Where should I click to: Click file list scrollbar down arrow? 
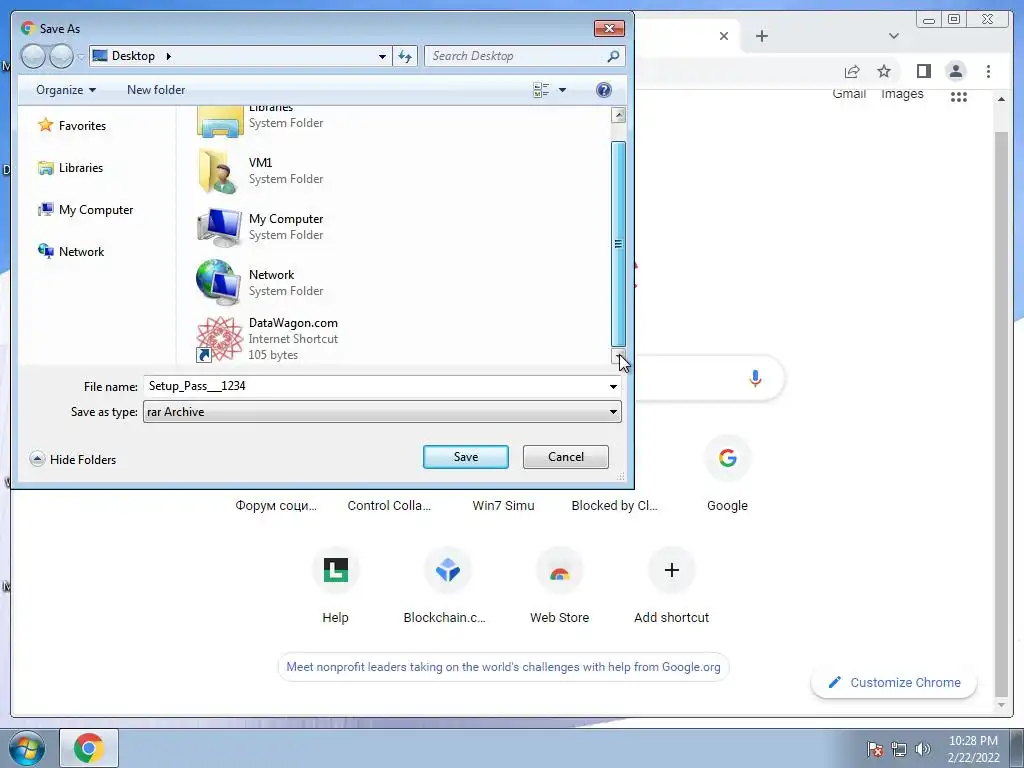(x=618, y=357)
